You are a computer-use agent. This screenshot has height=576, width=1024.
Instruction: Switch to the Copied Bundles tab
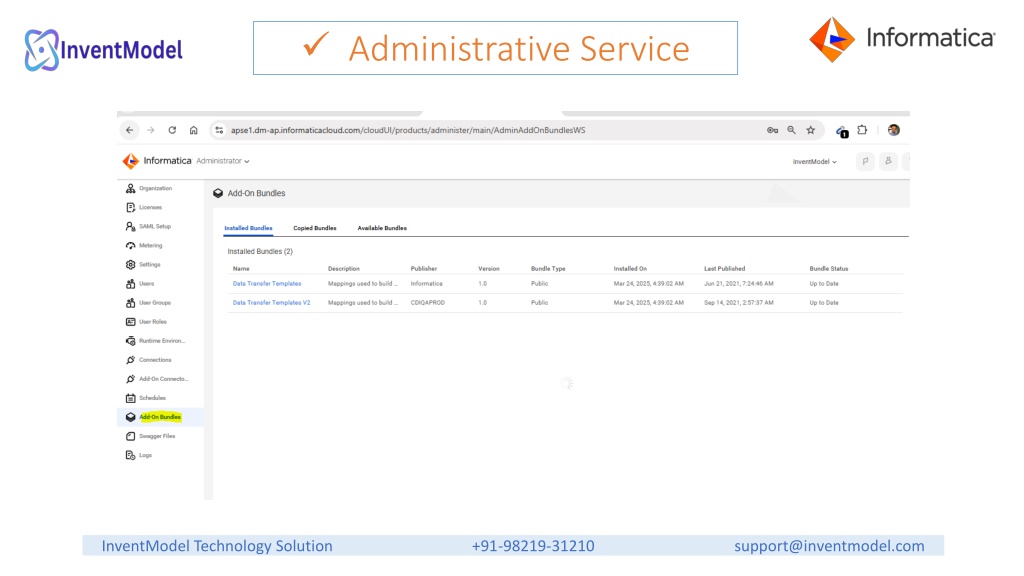[x=315, y=228]
